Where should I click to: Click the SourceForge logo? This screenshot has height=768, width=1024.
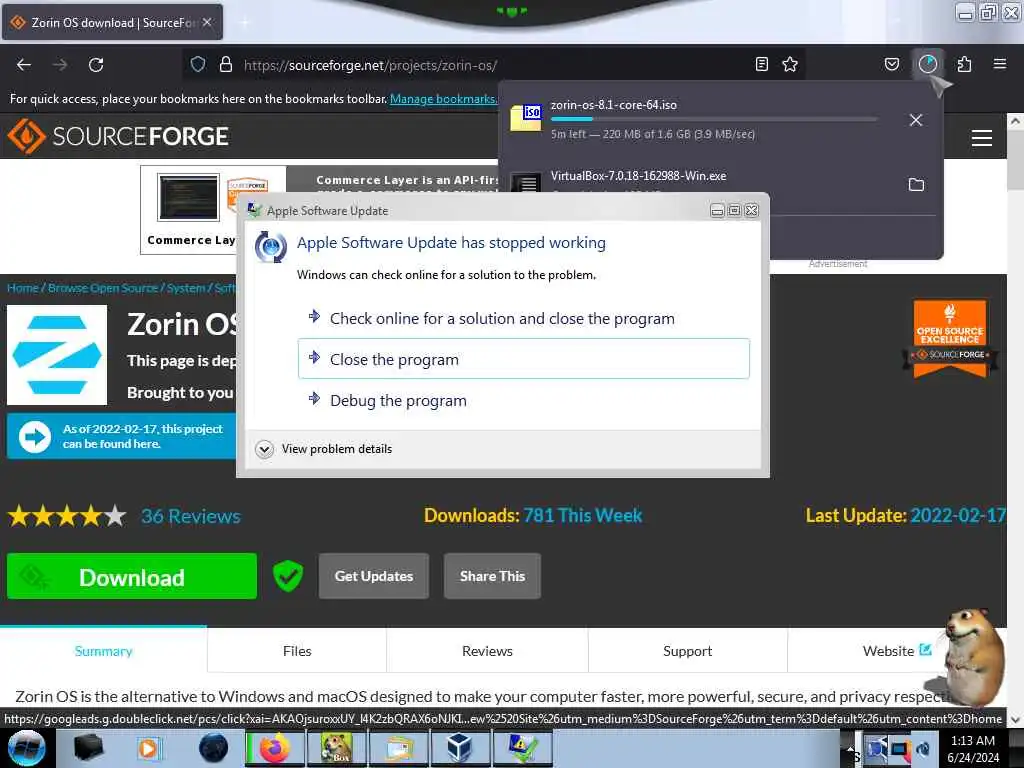(x=118, y=136)
